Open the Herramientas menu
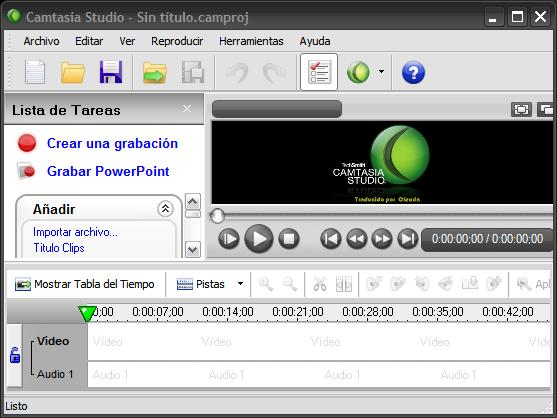The width and height of the screenshot is (557, 418). coord(251,41)
